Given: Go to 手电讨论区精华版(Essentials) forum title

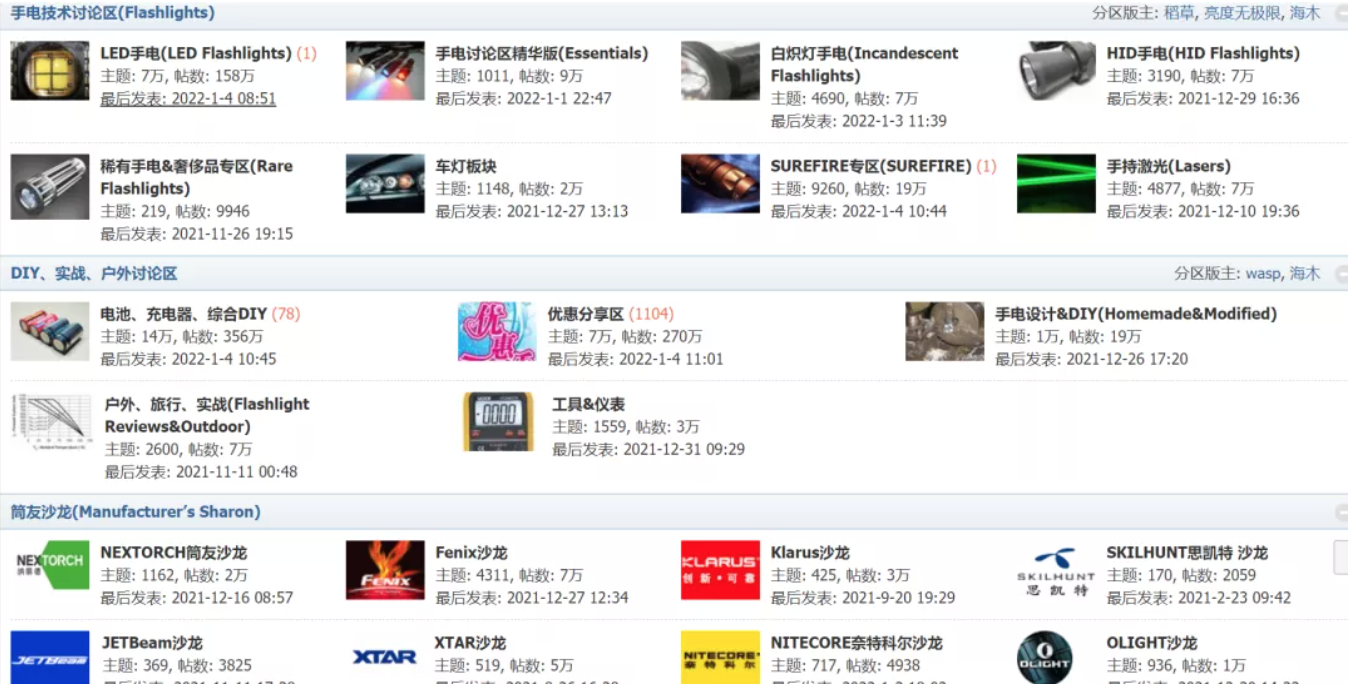Looking at the screenshot, I should 542,53.
